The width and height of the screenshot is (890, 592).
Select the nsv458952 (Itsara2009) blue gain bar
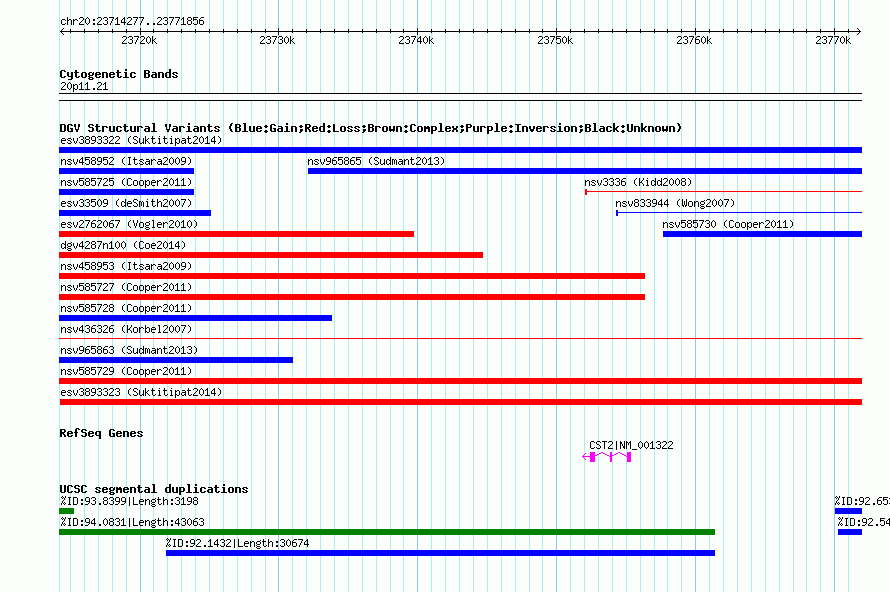coord(127,171)
